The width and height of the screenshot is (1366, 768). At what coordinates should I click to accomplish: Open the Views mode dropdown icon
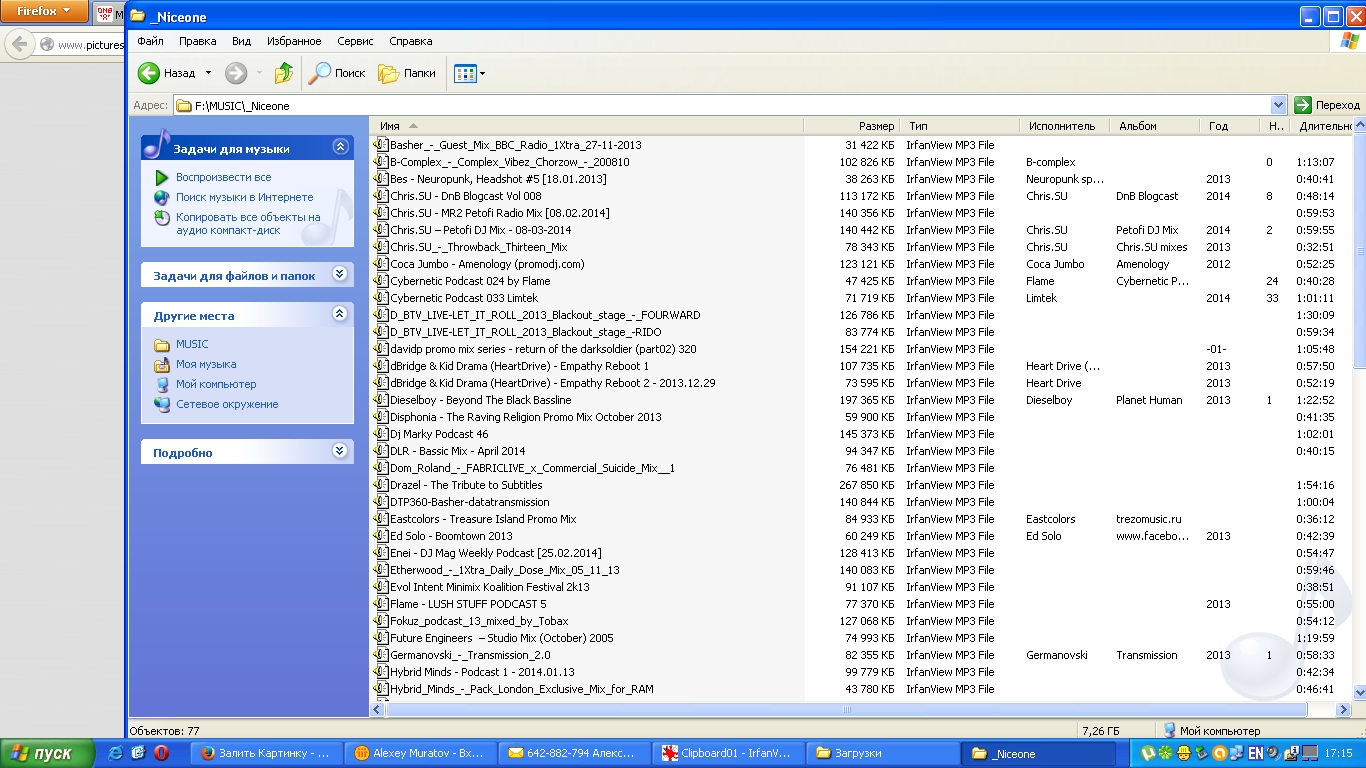(x=469, y=73)
